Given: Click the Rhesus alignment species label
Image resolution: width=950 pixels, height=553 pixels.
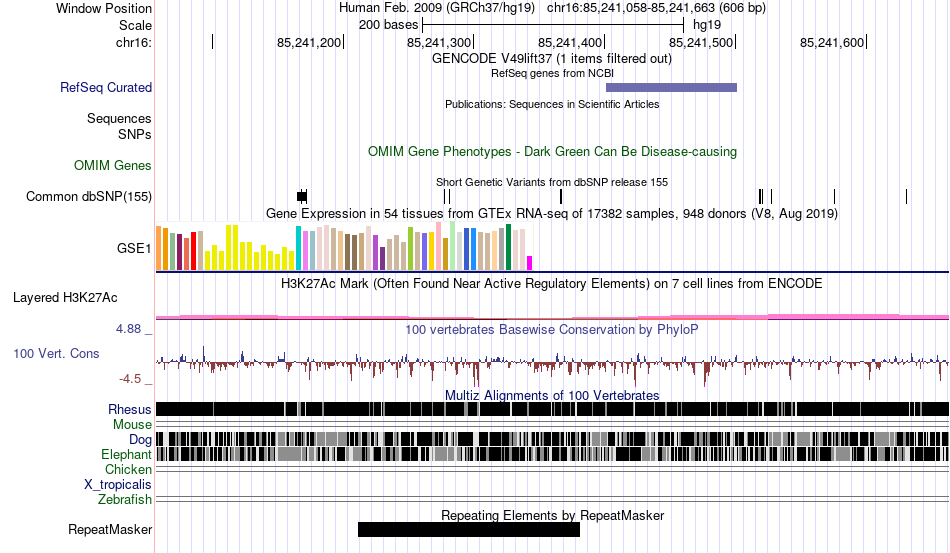Looking at the screenshot, I should [129, 409].
